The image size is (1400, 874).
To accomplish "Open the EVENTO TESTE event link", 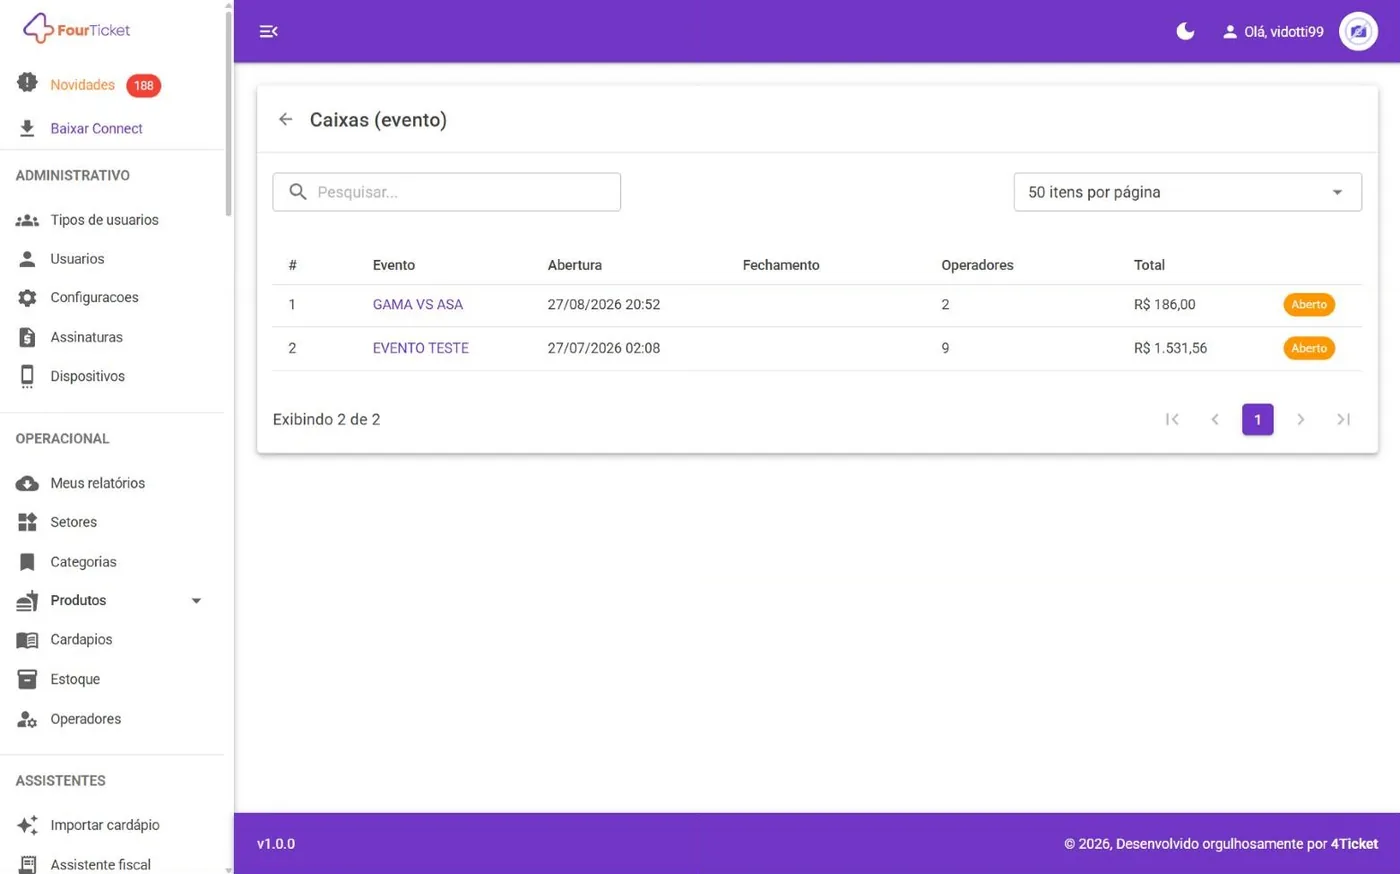I will tap(420, 348).
